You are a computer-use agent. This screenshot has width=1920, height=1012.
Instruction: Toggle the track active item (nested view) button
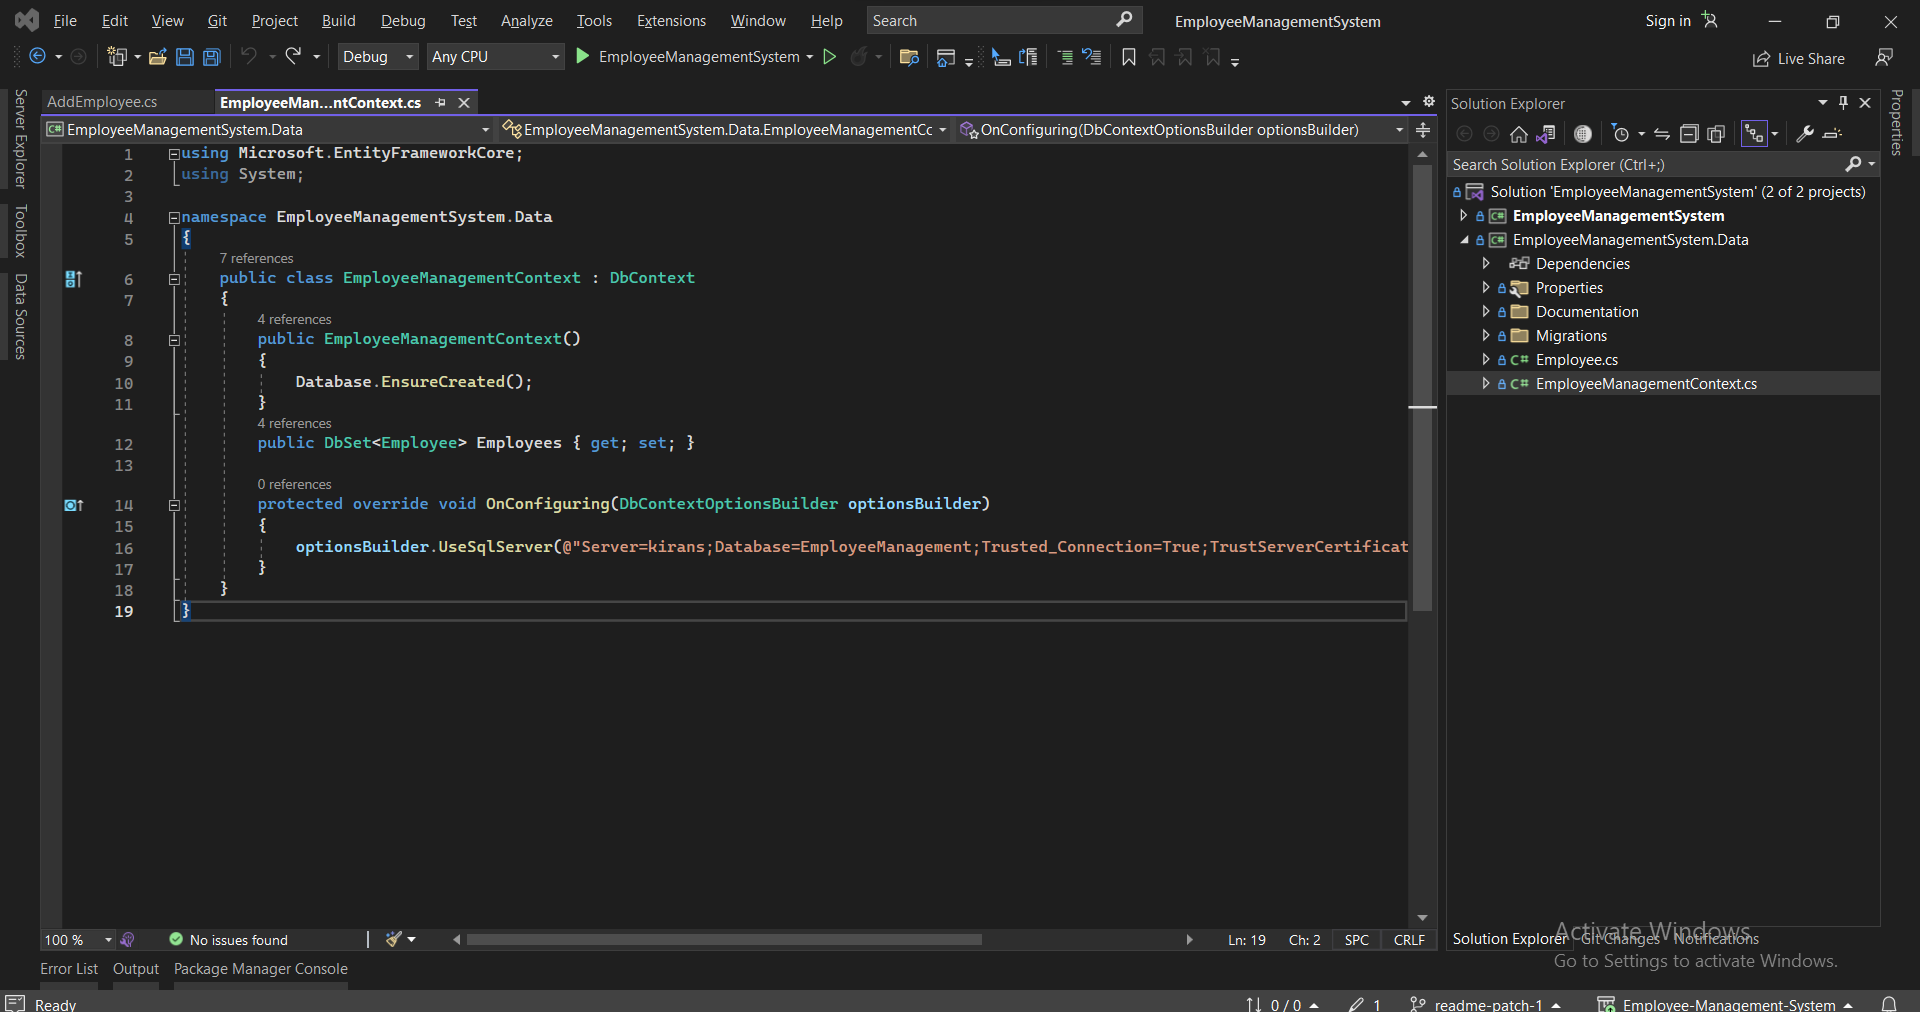(x=1754, y=134)
